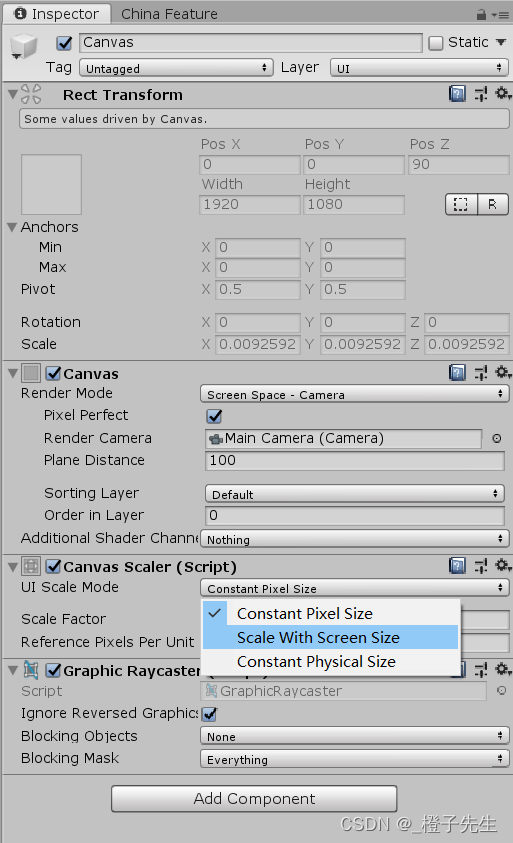This screenshot has height=843, width=513.
Task: Open Graphic Raycaster gear settings menu
Action: [x=503, y=669]
